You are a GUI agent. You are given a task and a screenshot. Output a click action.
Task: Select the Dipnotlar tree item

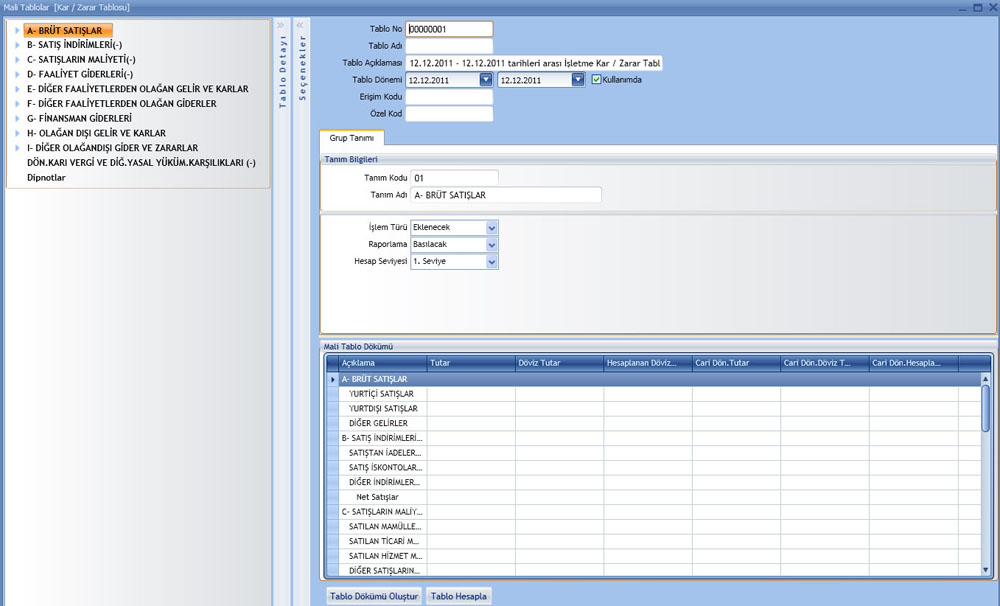tap(46, 177)
